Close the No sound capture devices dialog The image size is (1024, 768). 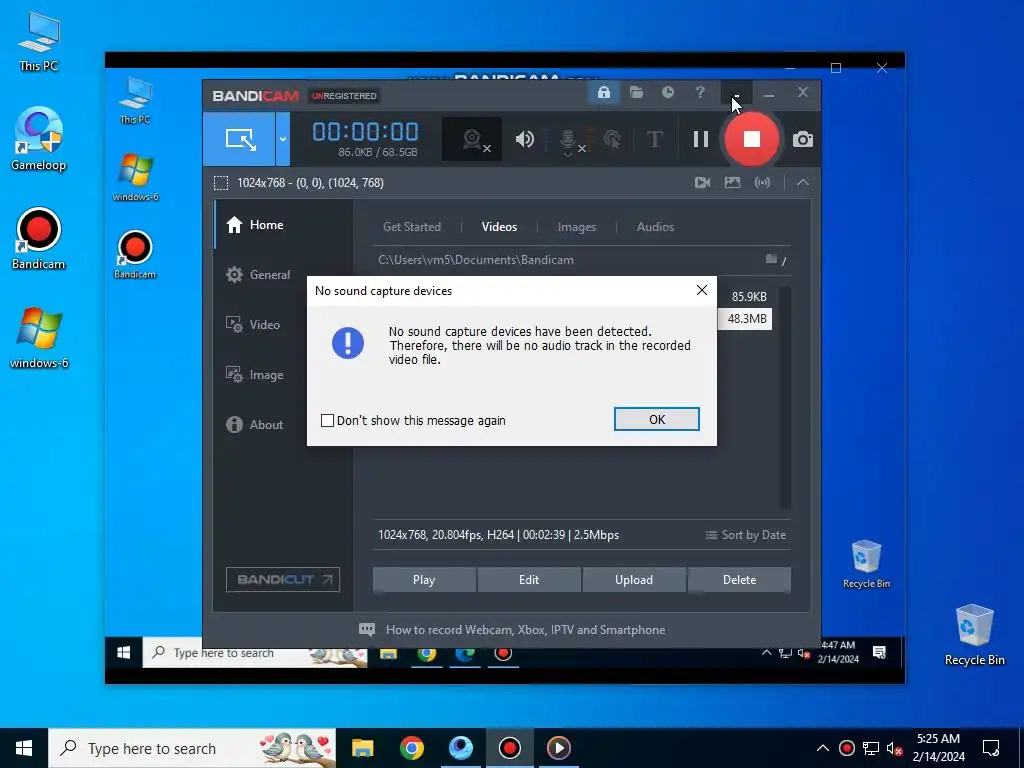click(x=701, y=290)
